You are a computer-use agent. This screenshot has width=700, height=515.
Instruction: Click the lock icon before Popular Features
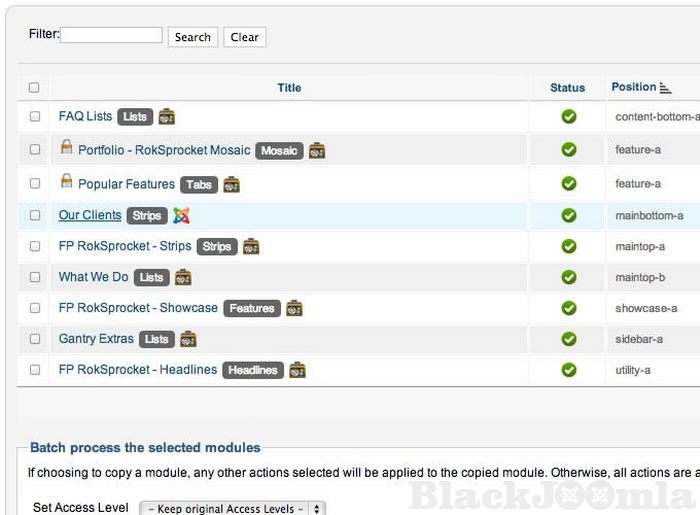pos(67,182)
